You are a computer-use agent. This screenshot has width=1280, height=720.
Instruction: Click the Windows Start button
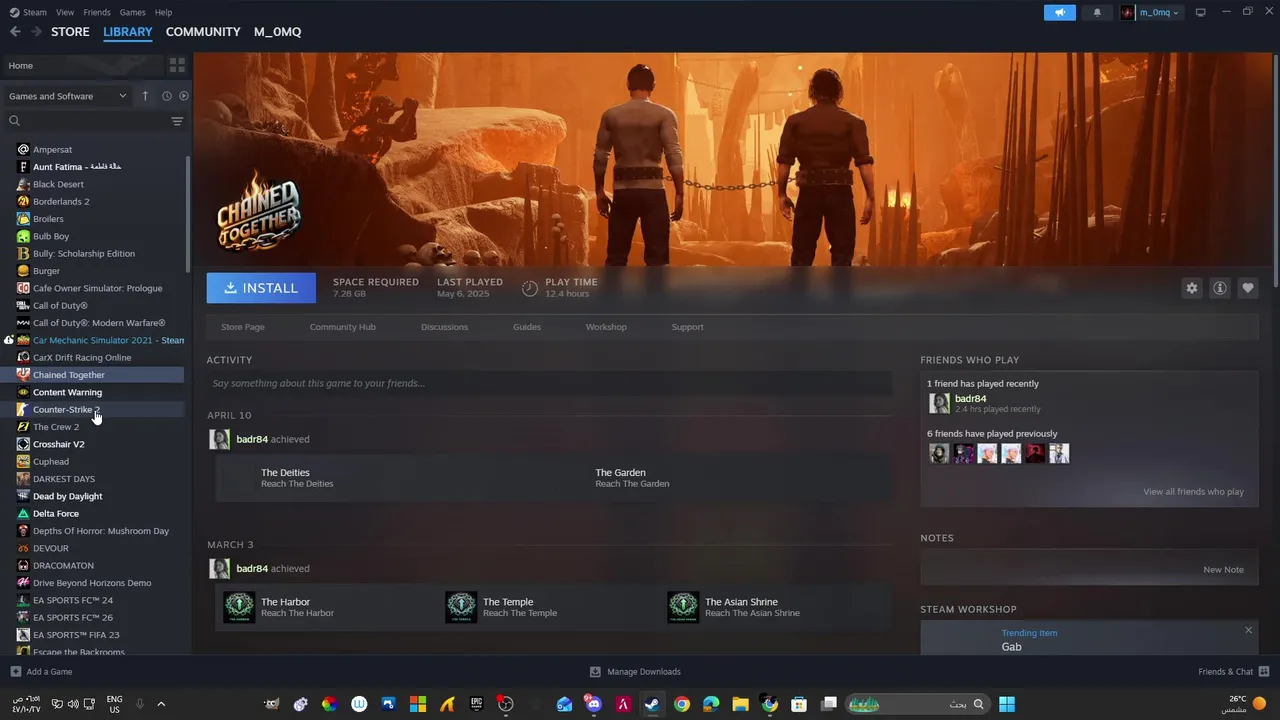point(1007,704)
